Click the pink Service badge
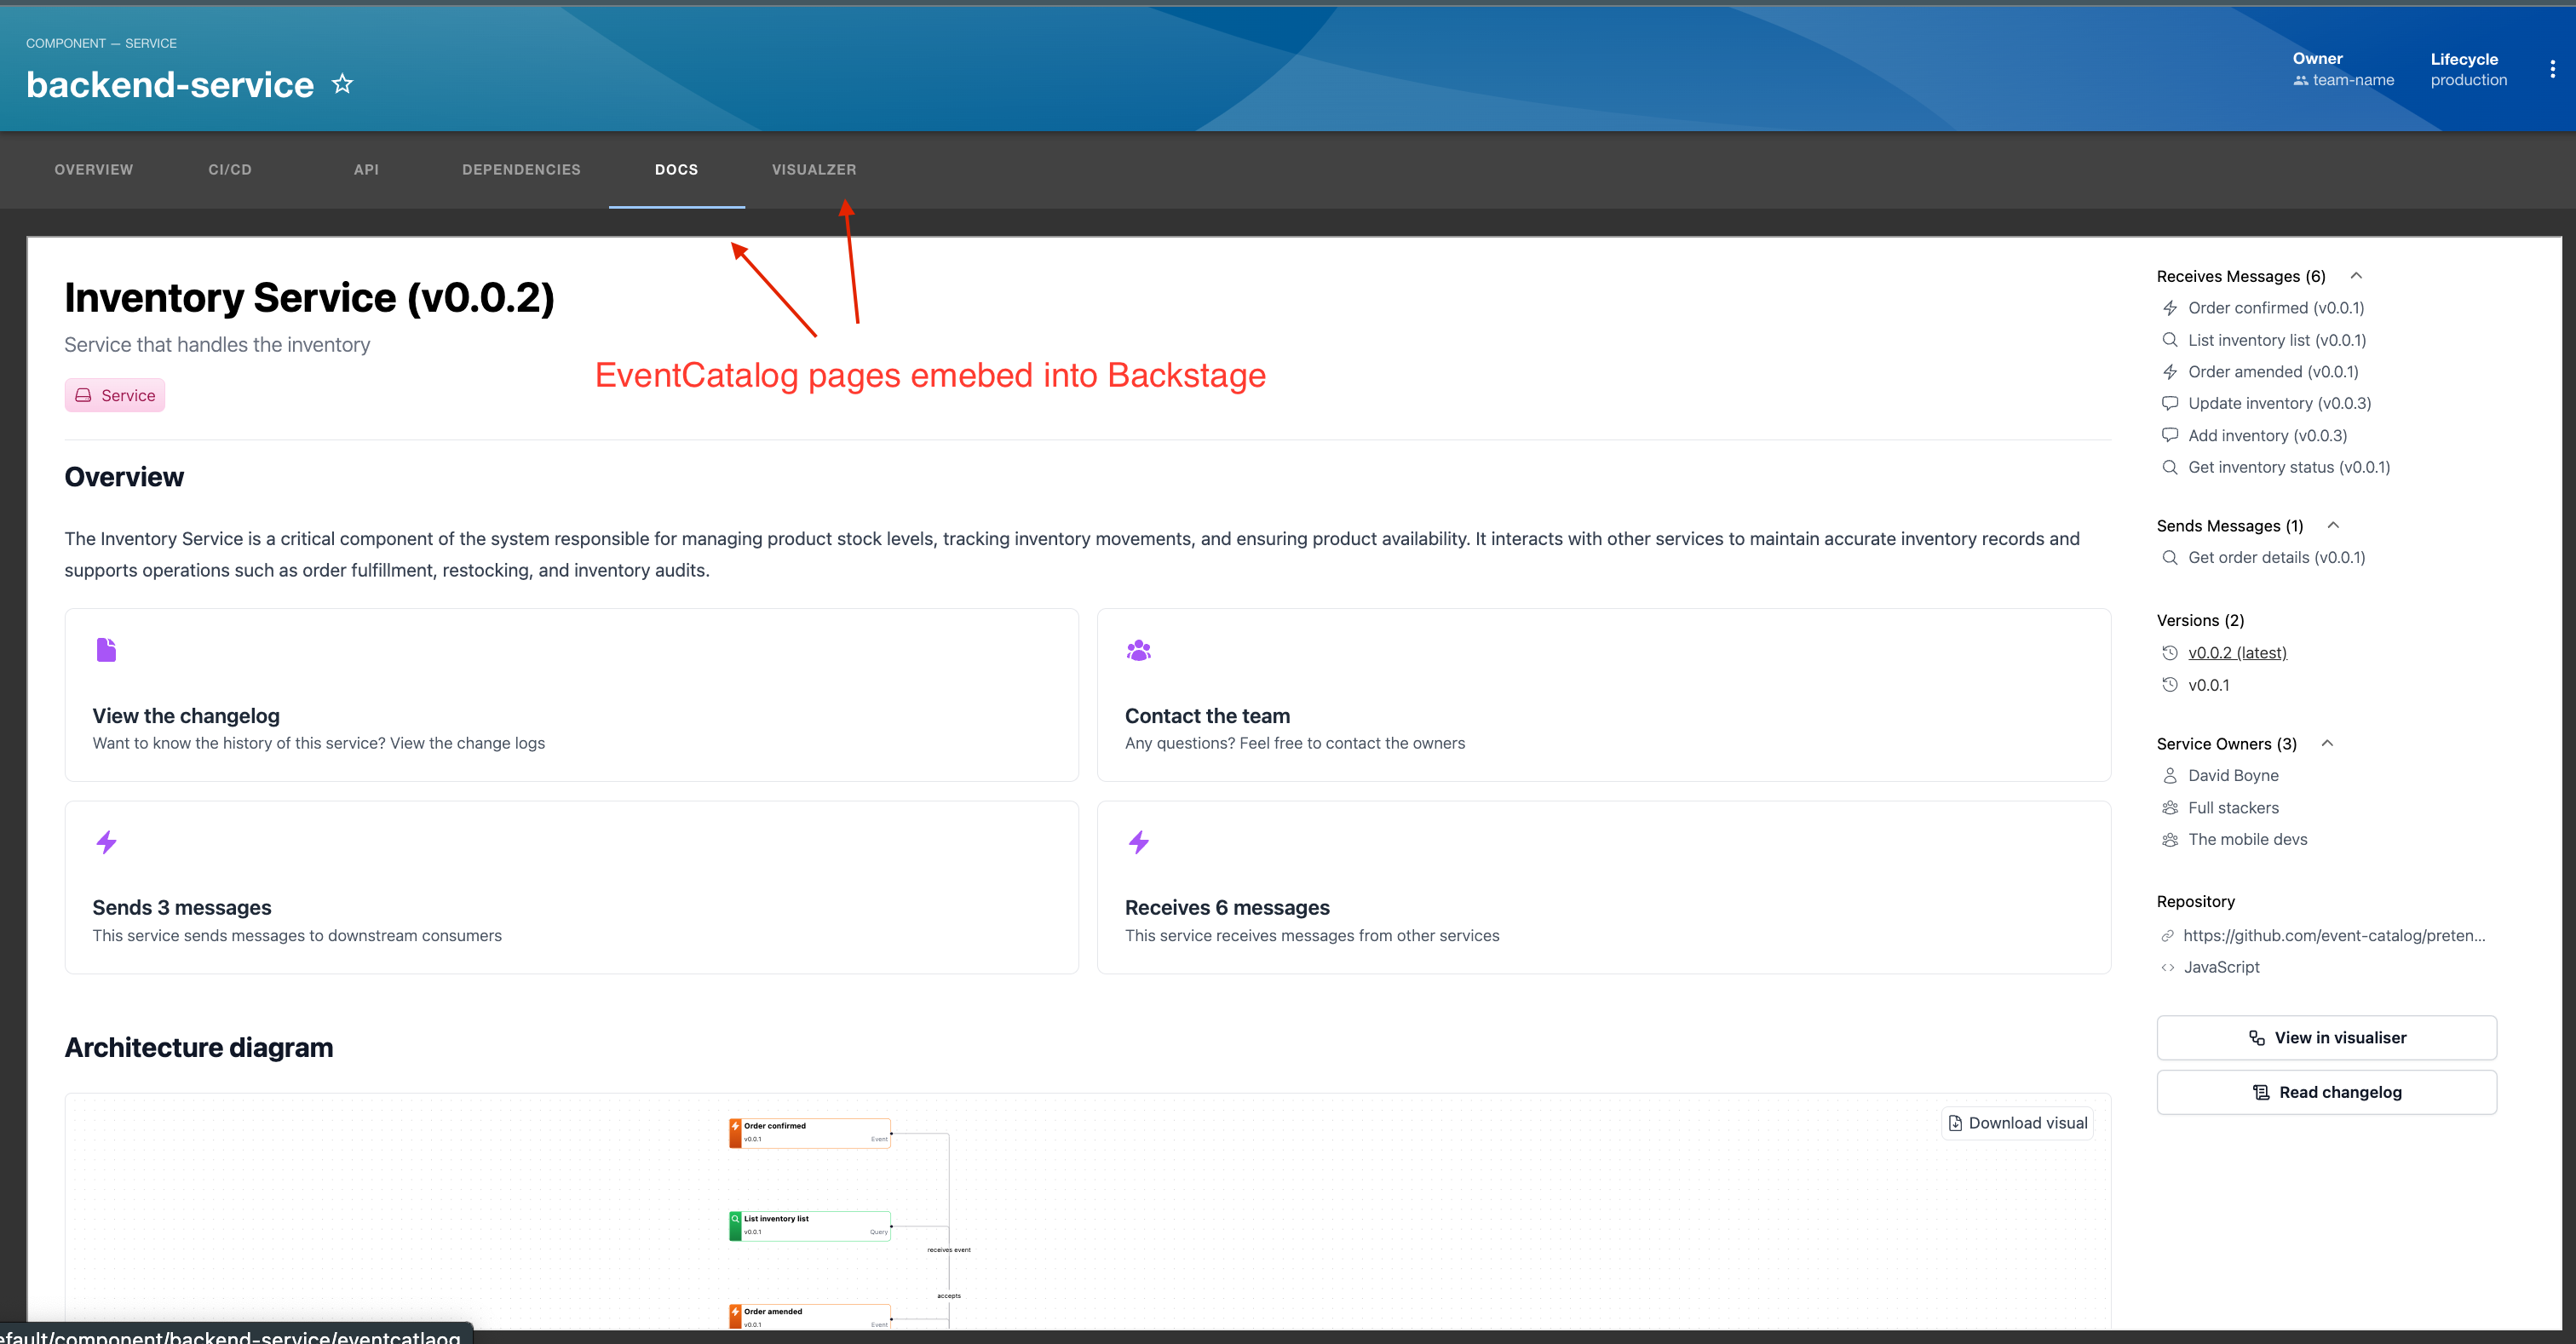Screen dimensions: 2576x1344 [x=115, y=395]
